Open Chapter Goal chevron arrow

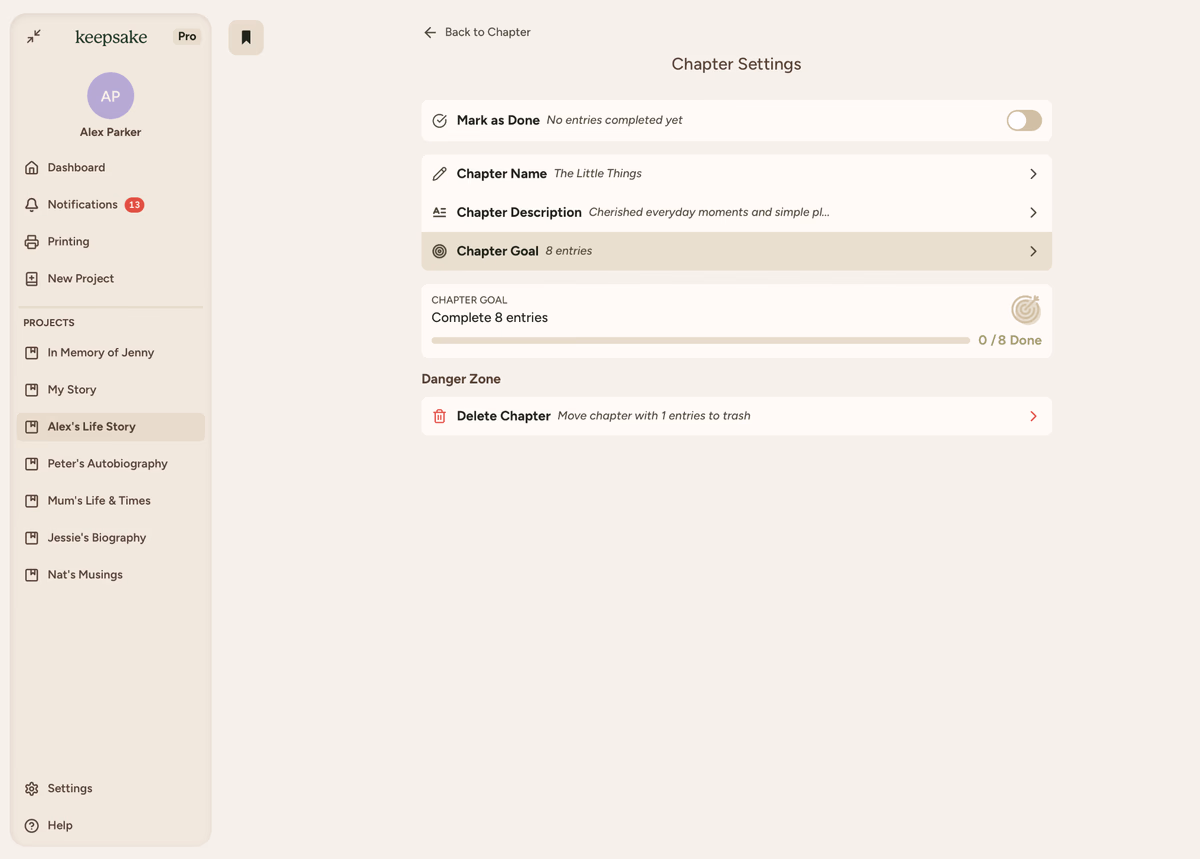coord(1033,252)
